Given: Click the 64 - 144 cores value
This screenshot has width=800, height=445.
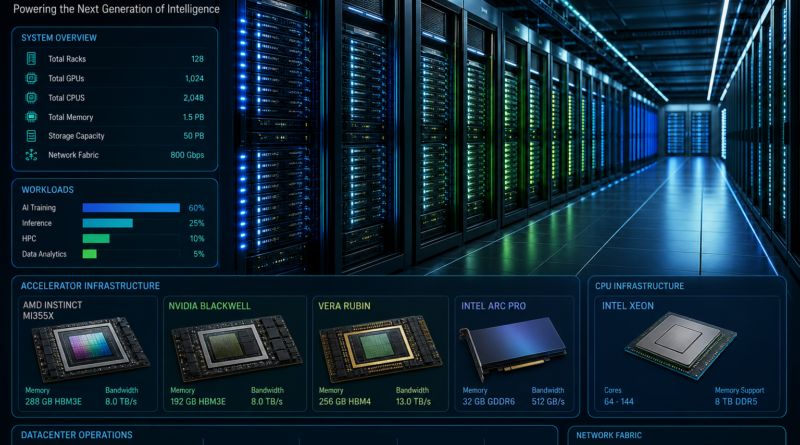Looking at the screenshot, I should (x=619, y=402).
